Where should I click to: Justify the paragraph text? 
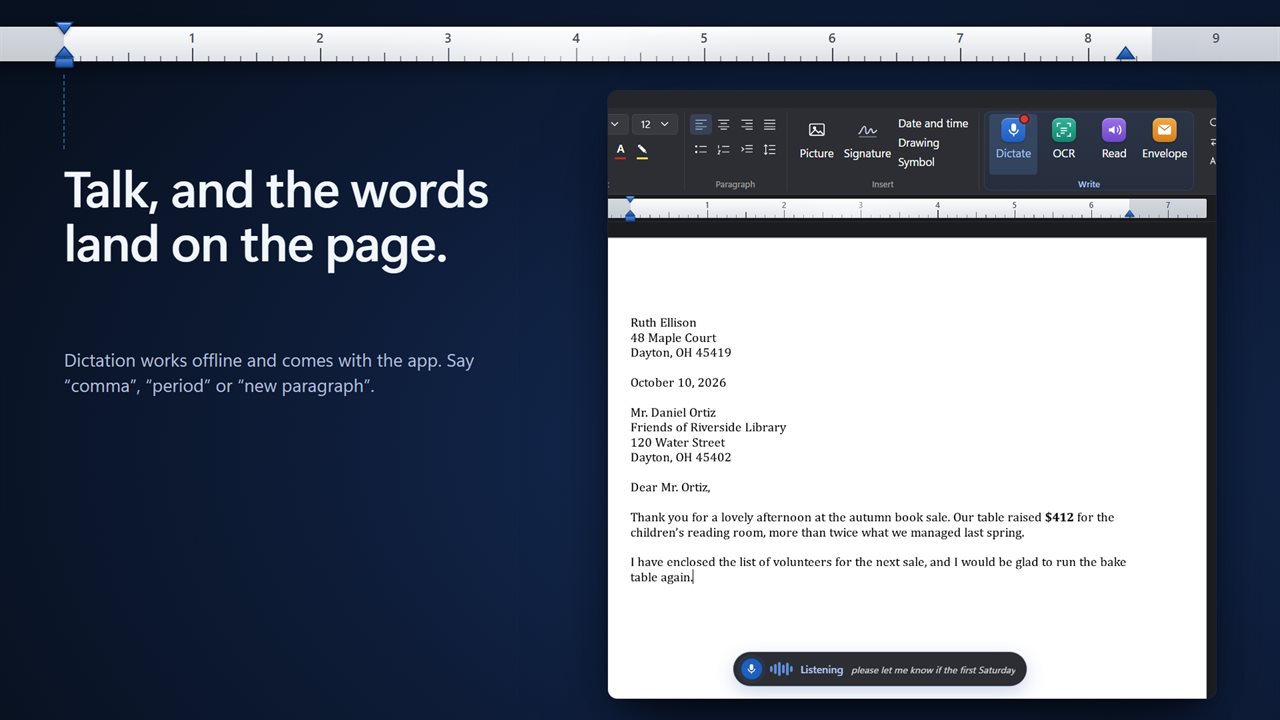tap(770, 125)
